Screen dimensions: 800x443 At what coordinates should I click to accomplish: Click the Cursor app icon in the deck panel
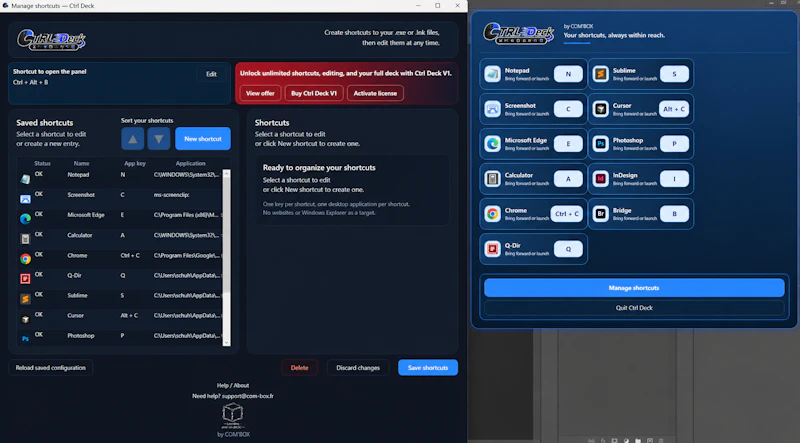(601, 109)
